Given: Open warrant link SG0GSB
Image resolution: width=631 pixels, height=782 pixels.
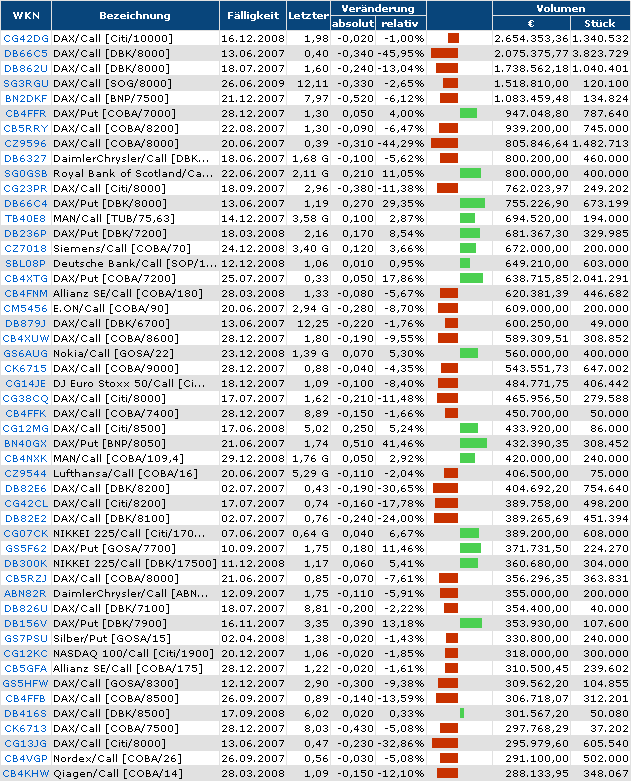Looking at the screenshot, I should click(x=26, y=174).
